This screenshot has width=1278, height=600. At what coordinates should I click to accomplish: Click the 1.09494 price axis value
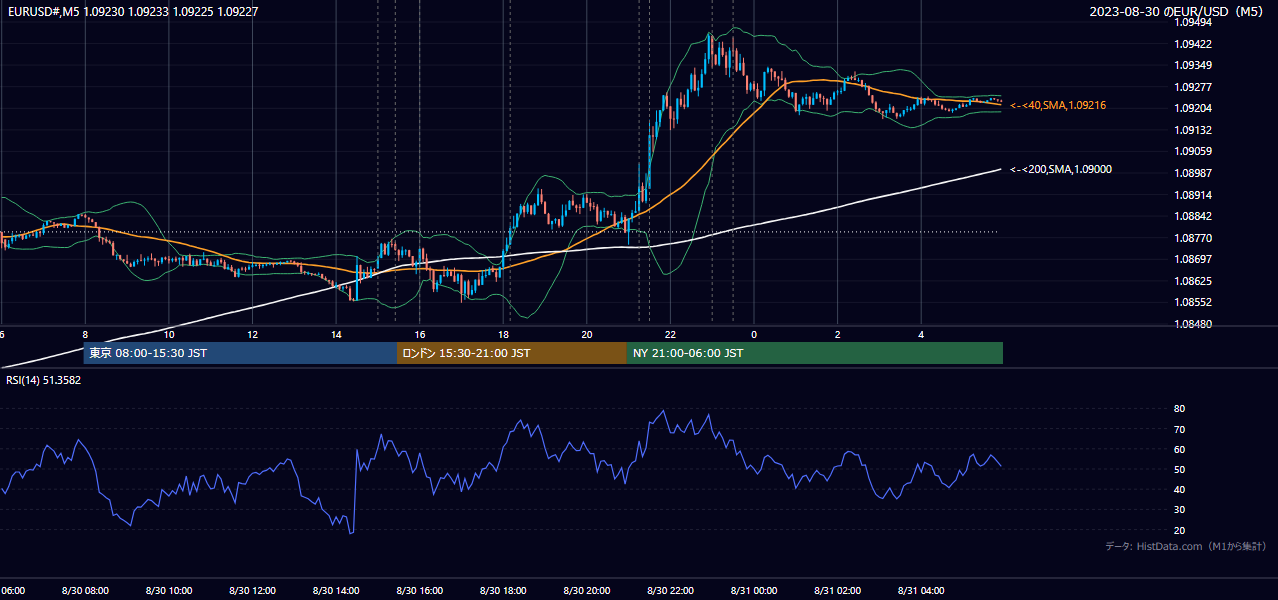tap(1192, 22)
